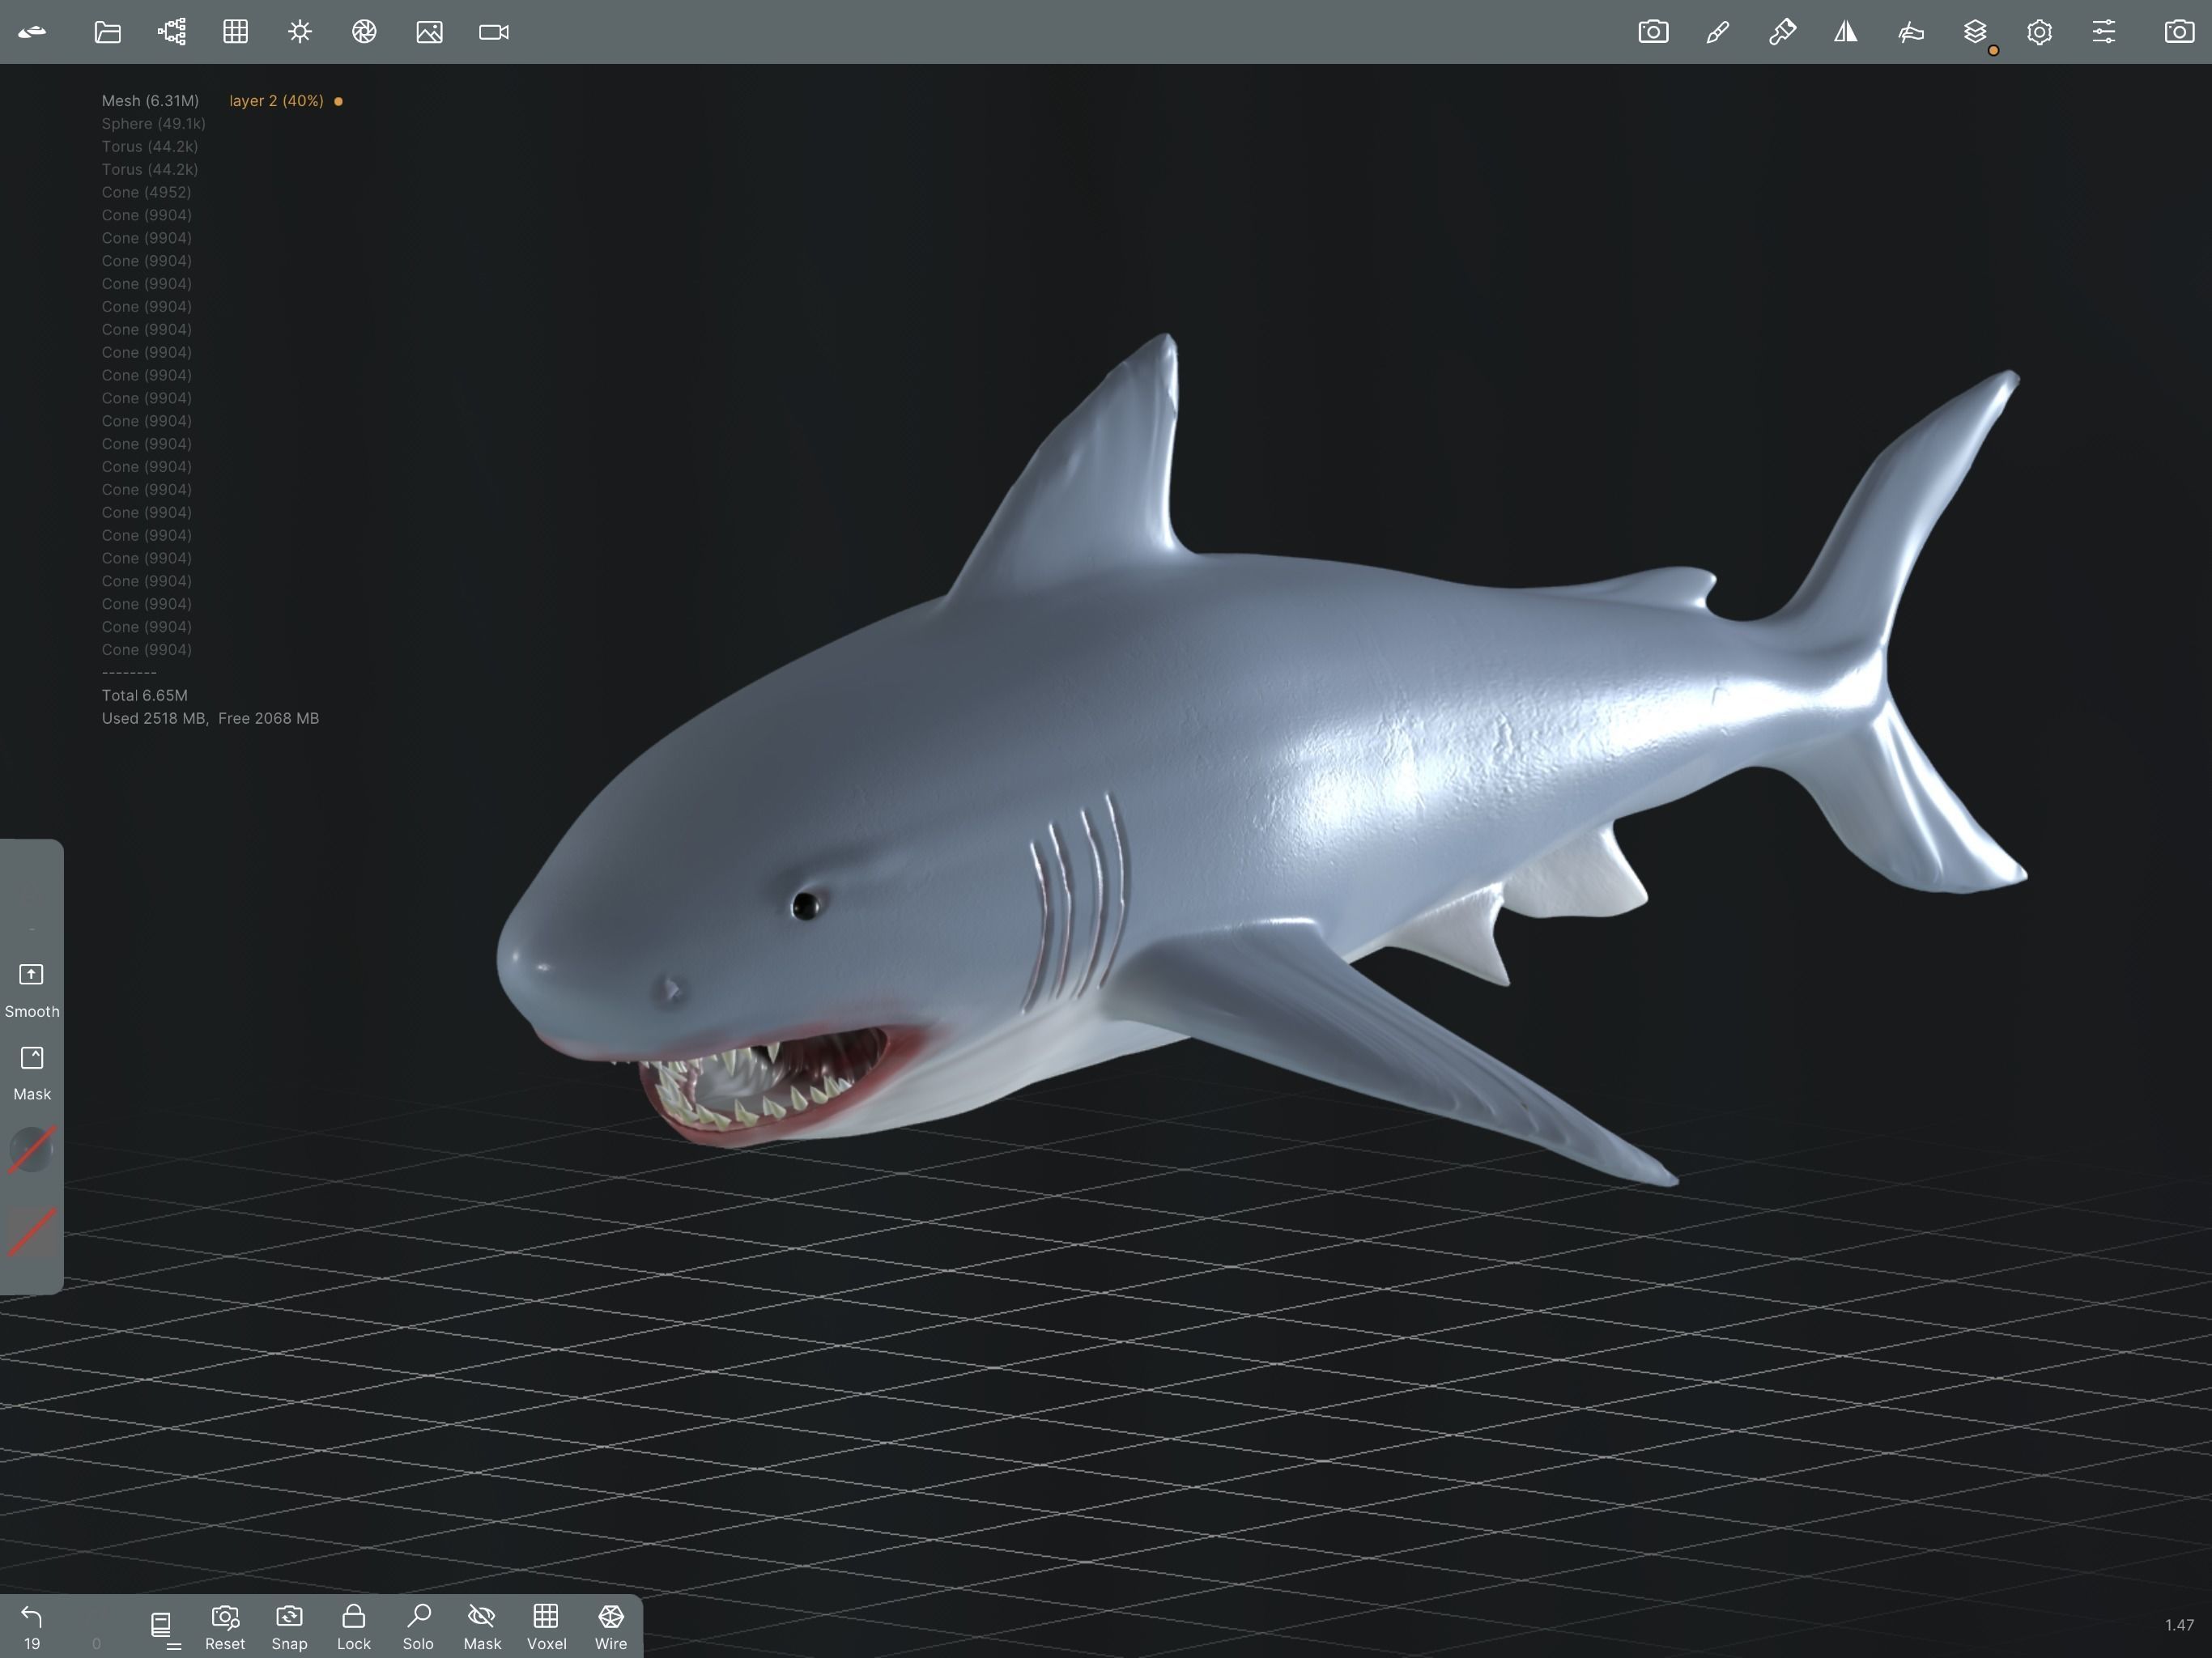Toggle camera Snap
This screenshot has width=2212, height=1658.
[x=289, y=1626]
